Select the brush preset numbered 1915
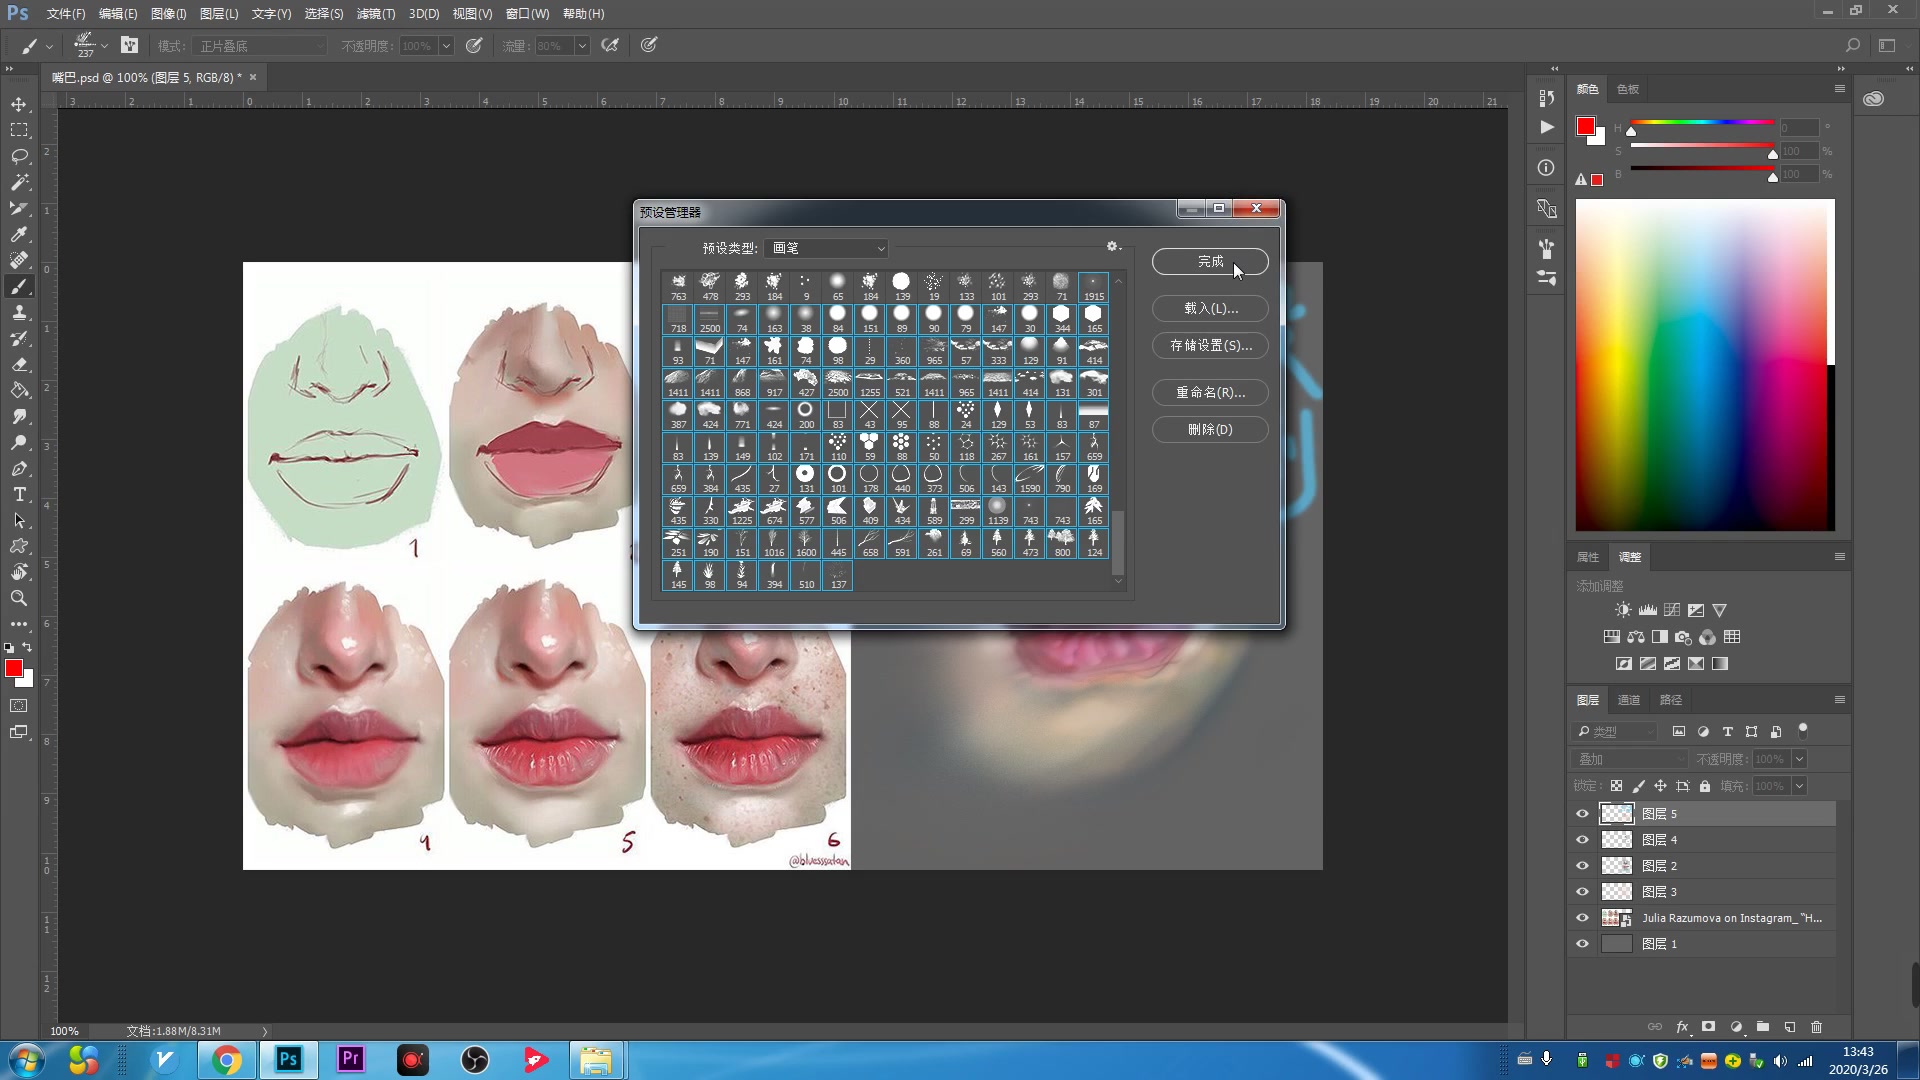The width and height of the screenshot is (1920, 1080). pos(1093,287)
